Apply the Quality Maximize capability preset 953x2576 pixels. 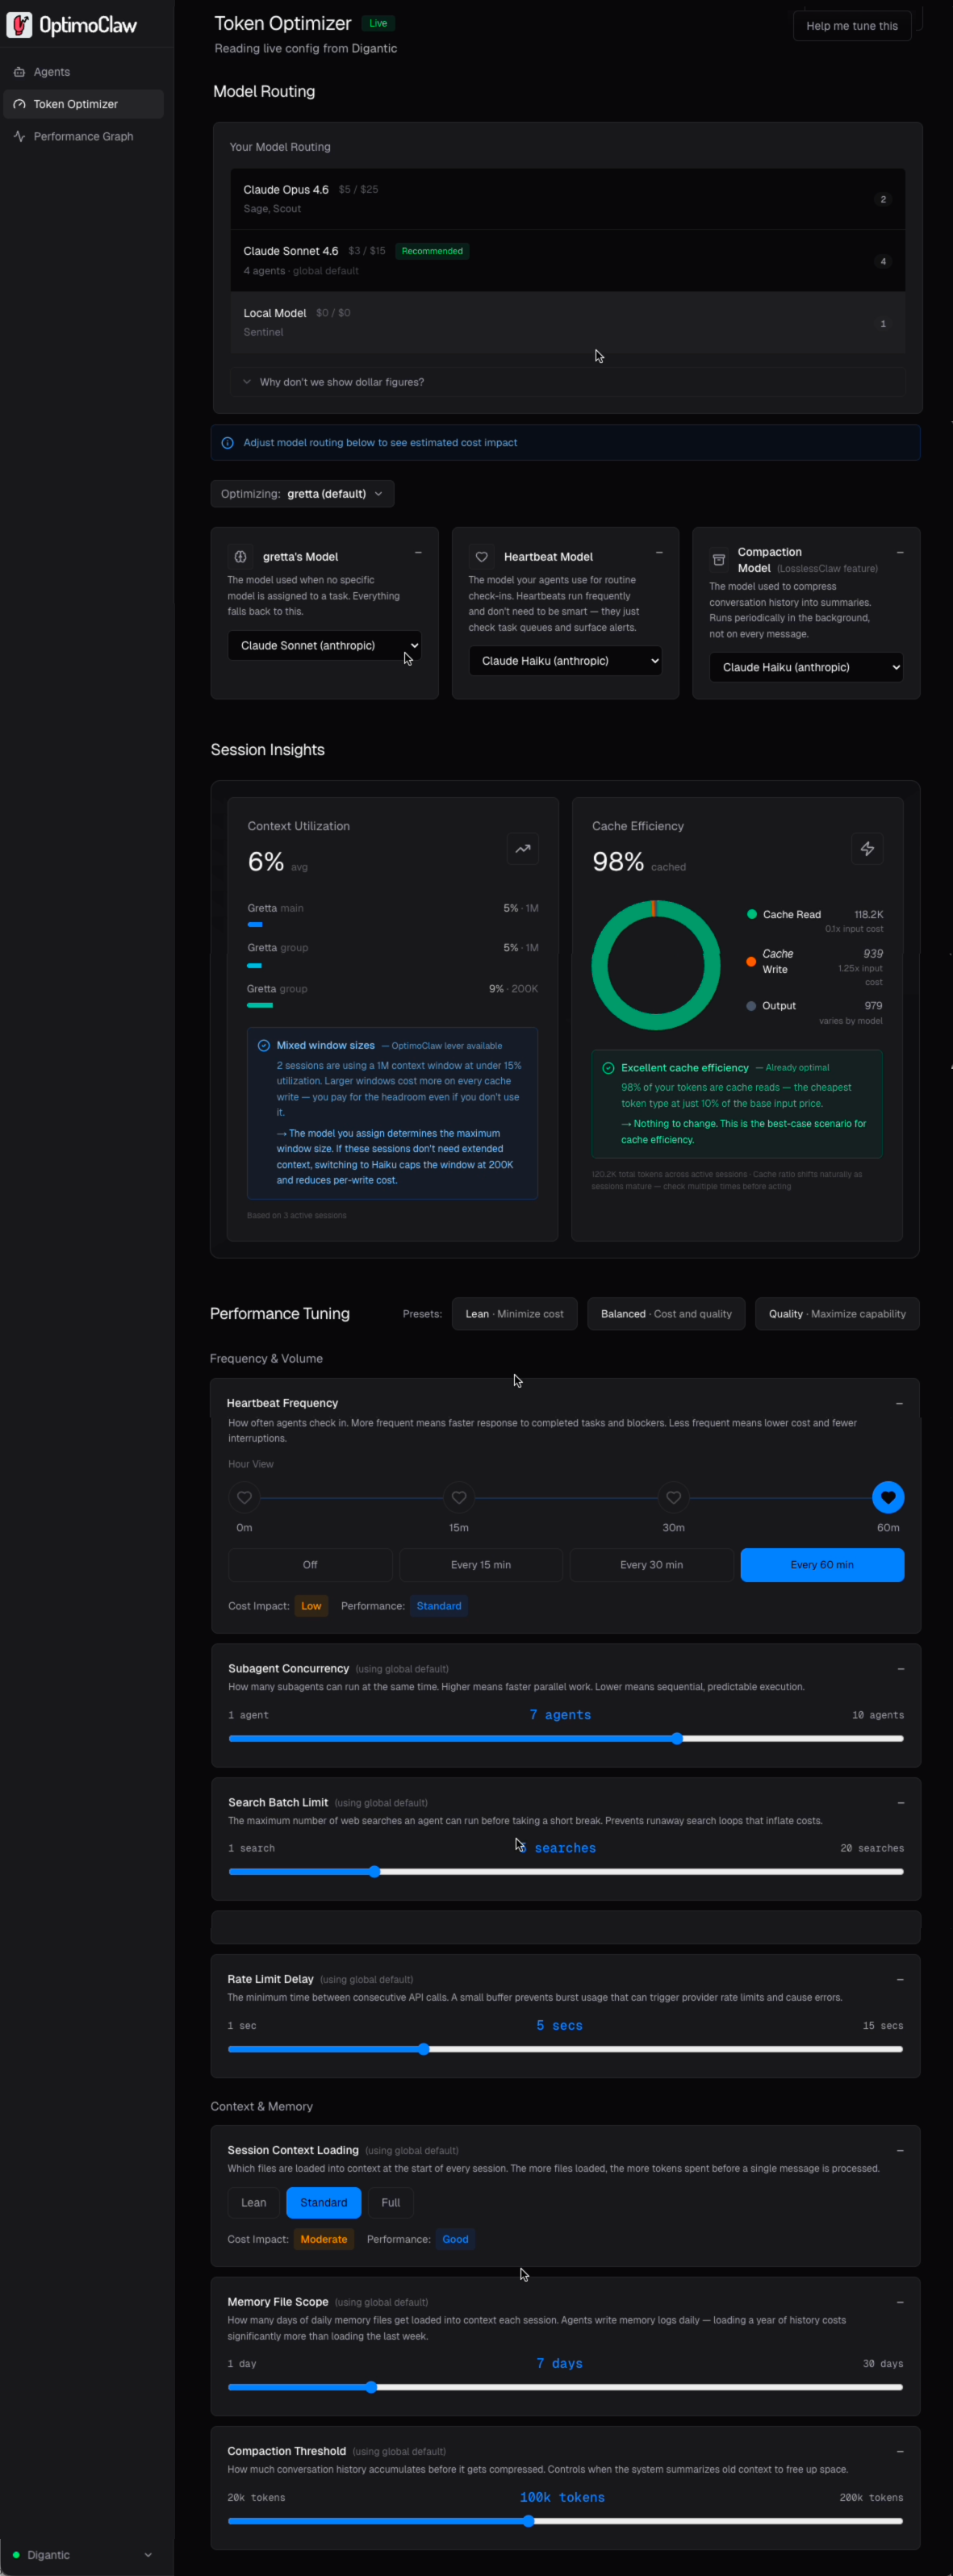click(837, 1314)
